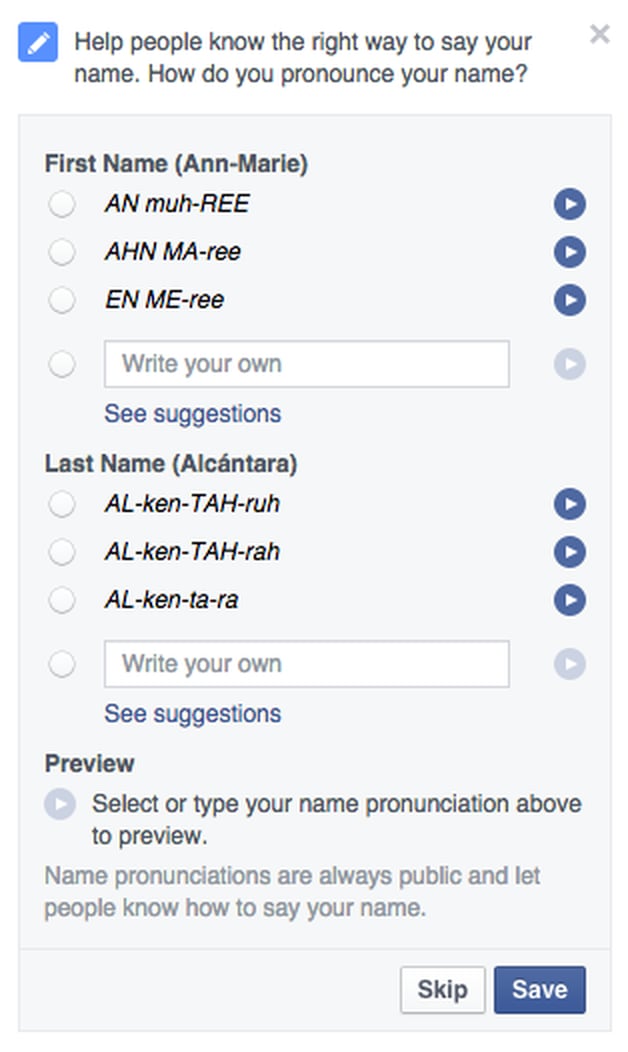Screen dimensions: 628x1052
Task: Play the EN ME-ree pronunciation audio
Action: tap(570, 300)
